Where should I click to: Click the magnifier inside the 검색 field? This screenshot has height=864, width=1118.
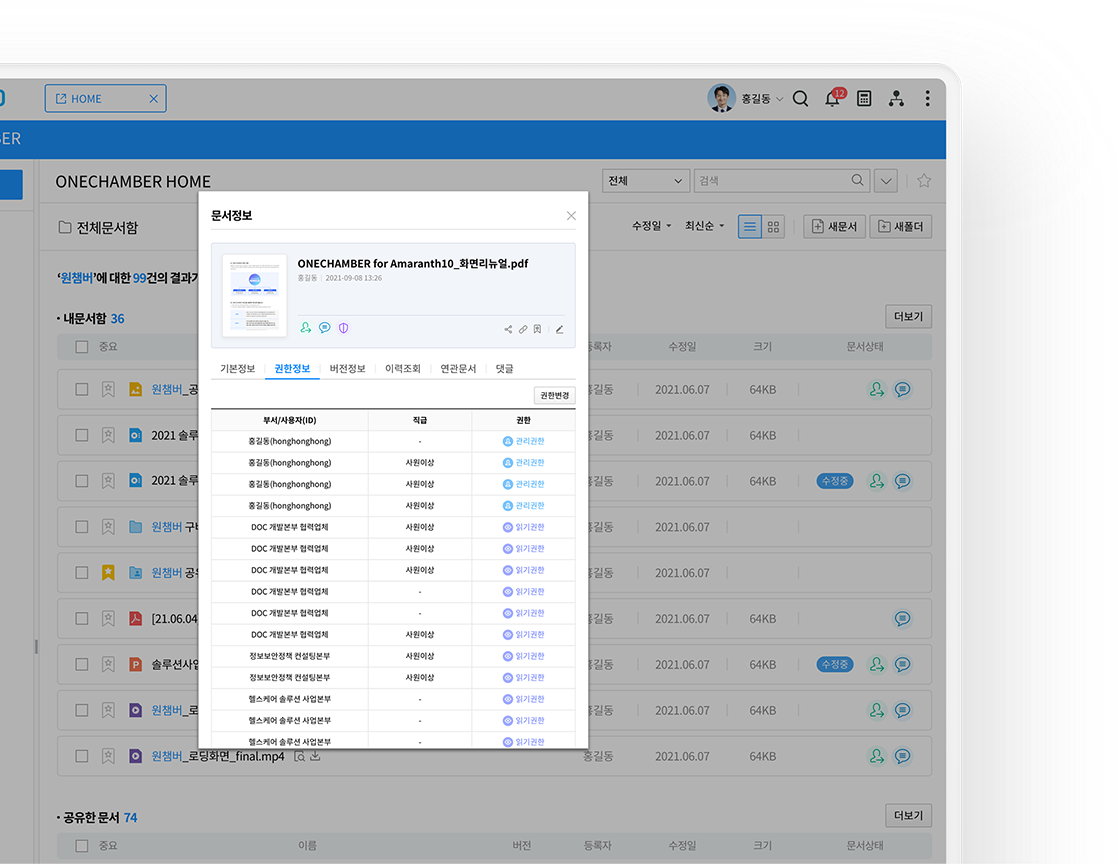click(858, 180)
